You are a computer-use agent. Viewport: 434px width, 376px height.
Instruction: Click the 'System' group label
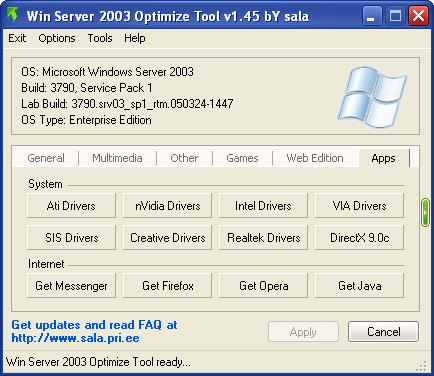click(x=45, y=184)
